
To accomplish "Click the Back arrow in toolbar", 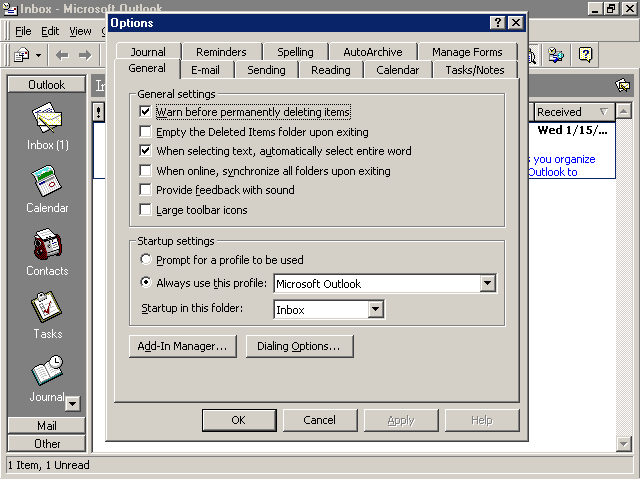I will [x=62, y=55].
